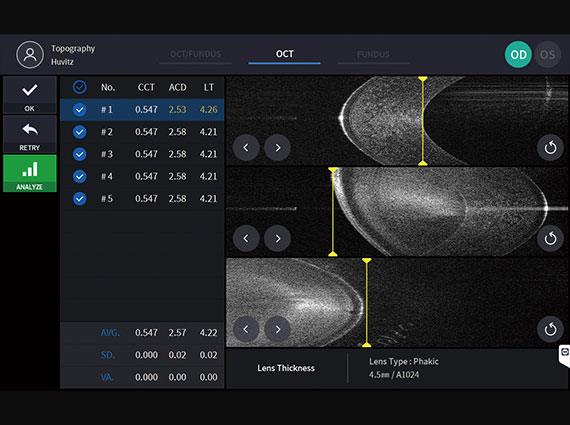The height and width of the screenshot is (425, 570).
Task: Click the ACD column header
Action: tap(177, 87)
